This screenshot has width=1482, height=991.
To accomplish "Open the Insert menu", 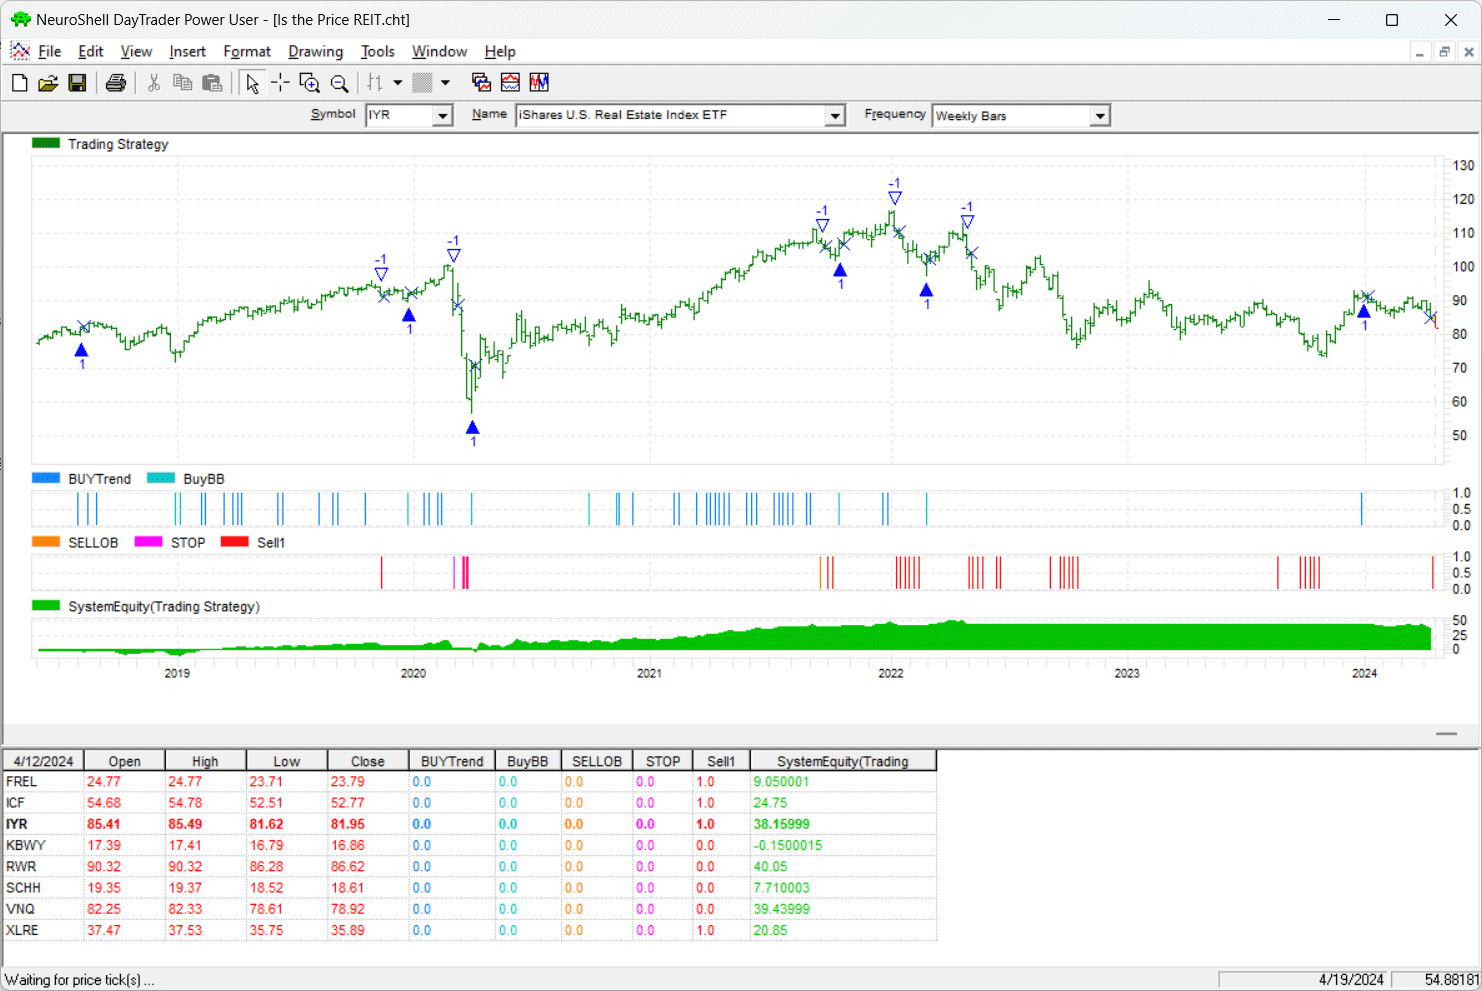I will (187, 52).
